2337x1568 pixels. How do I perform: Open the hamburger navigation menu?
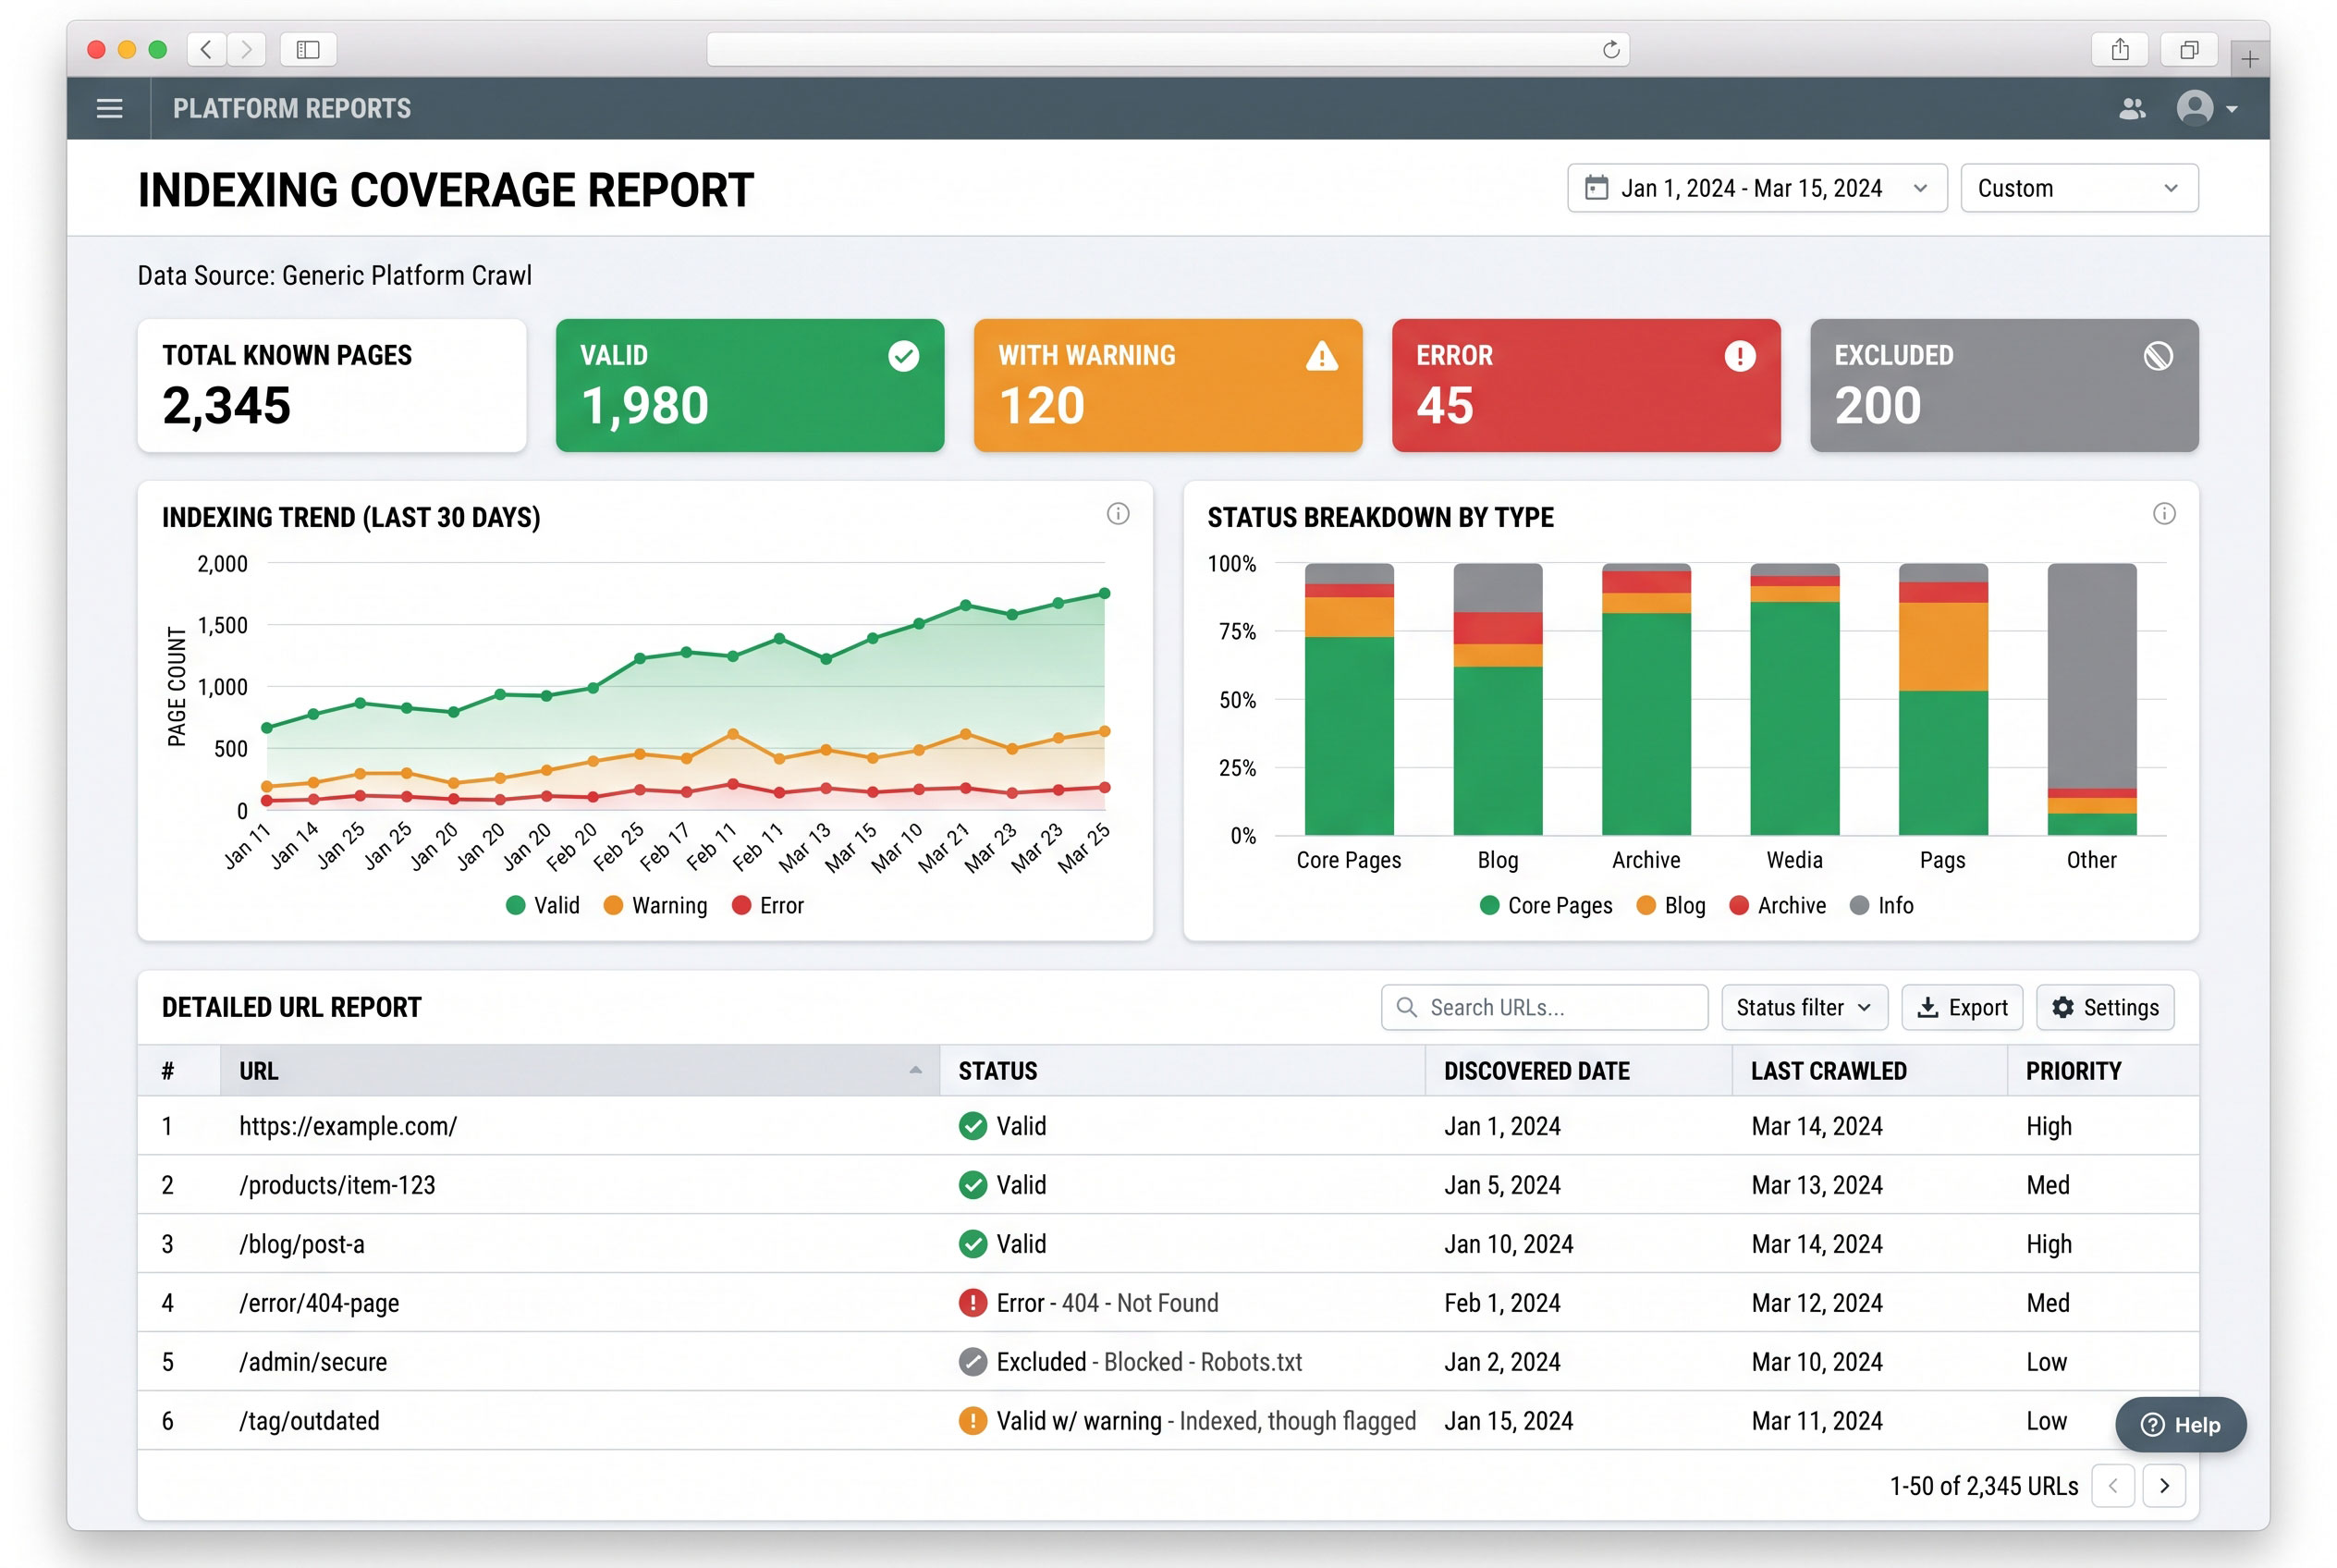(x=109, y=108)
